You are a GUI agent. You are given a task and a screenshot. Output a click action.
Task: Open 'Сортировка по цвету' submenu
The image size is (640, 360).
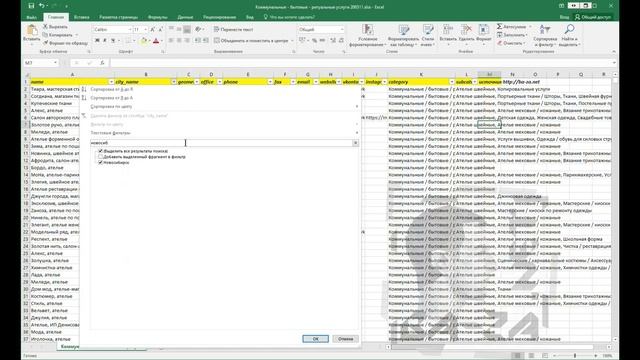coord(224,107)
